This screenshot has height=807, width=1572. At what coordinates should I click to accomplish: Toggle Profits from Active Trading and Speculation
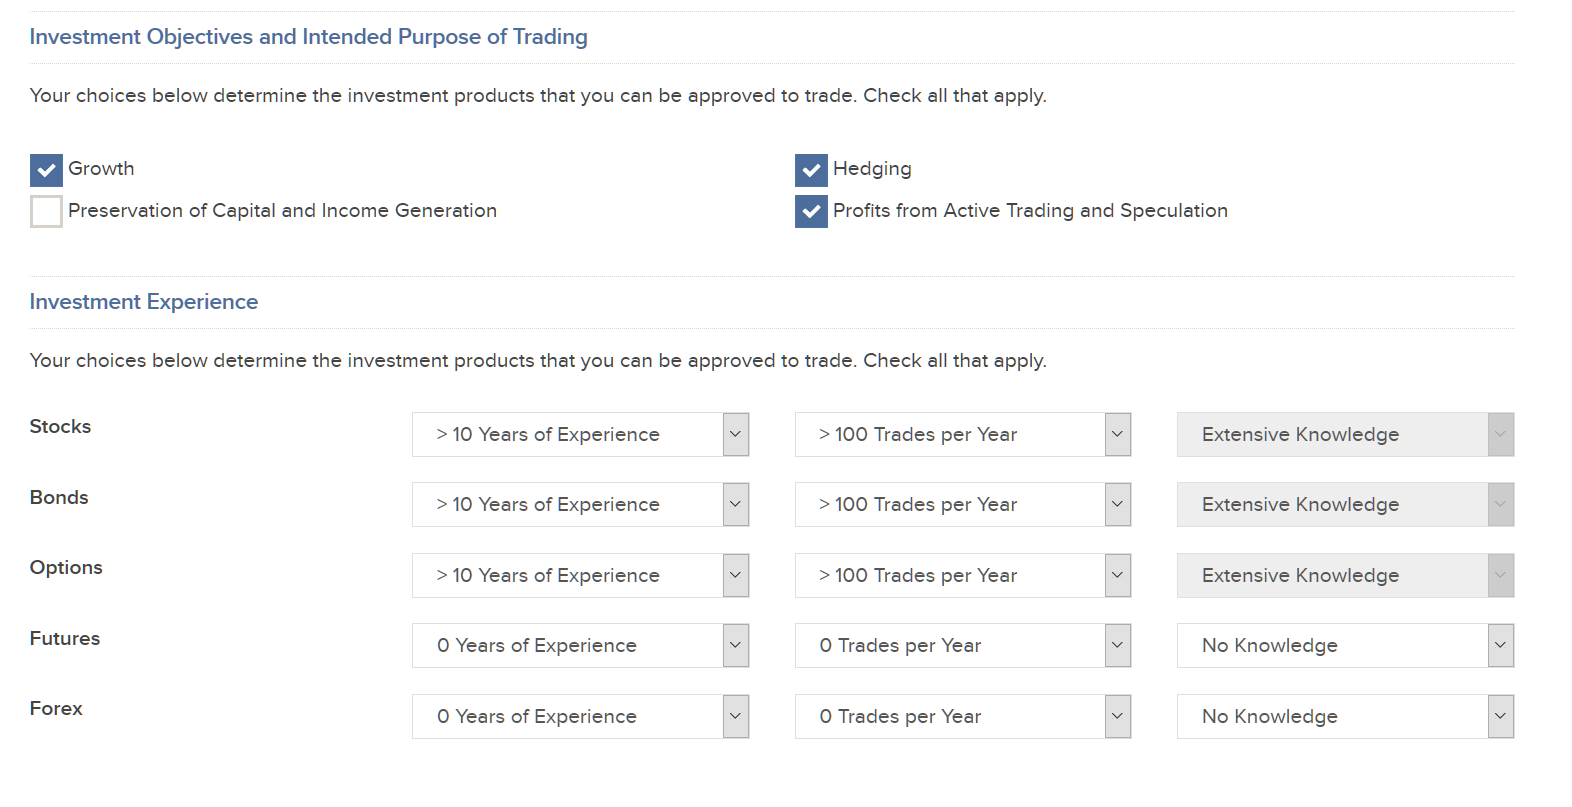[811, 212]
